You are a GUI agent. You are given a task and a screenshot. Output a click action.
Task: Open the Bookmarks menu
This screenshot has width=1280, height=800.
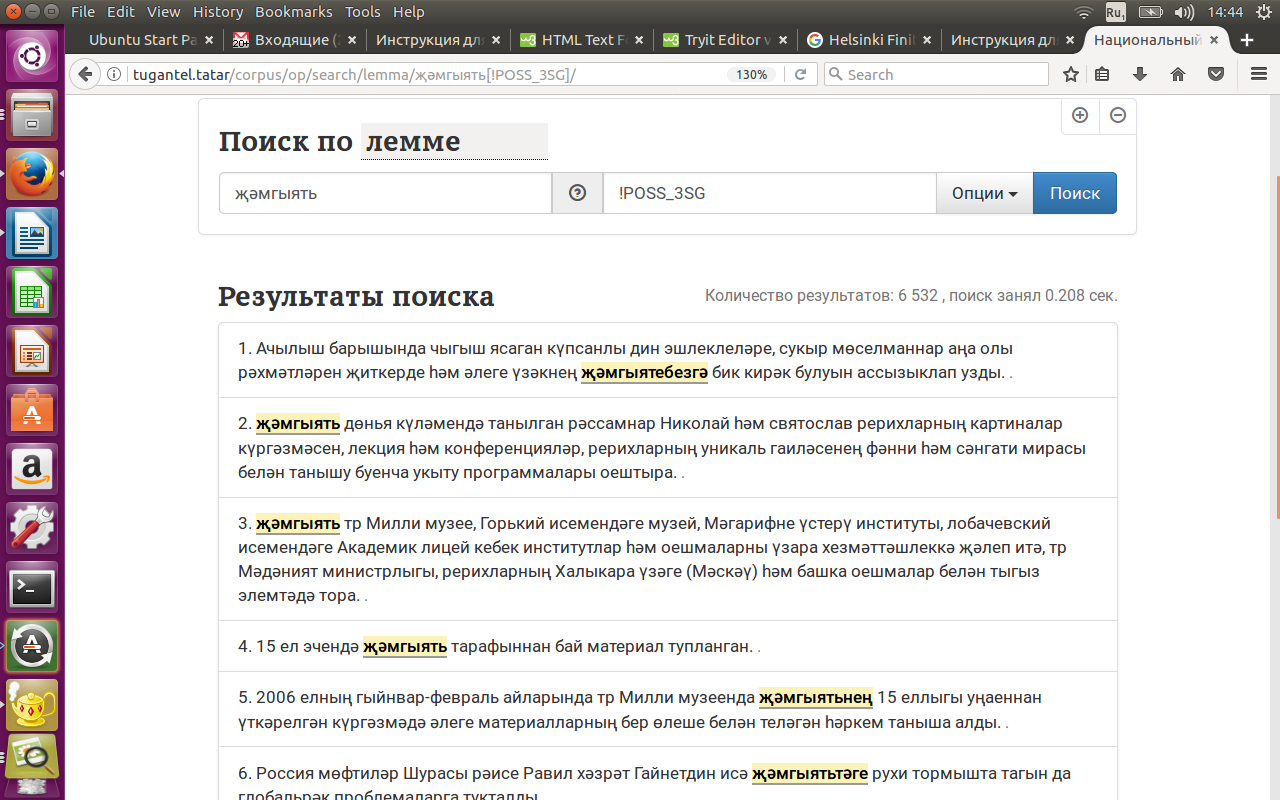pyautogui.click(x=293, y=11)
